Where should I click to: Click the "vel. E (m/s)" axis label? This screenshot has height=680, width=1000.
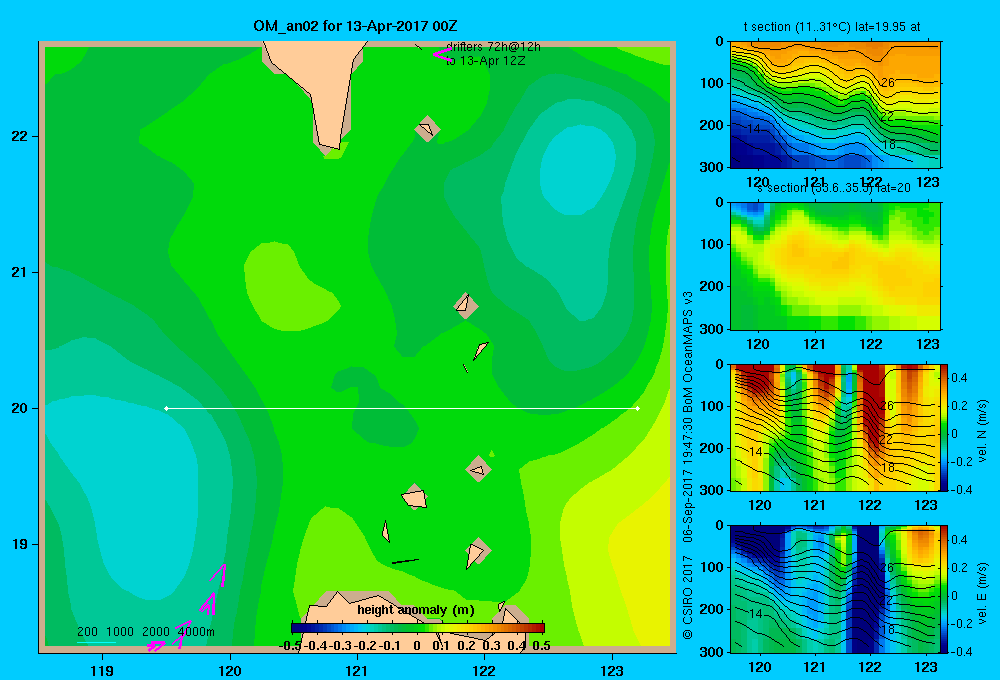982,593
